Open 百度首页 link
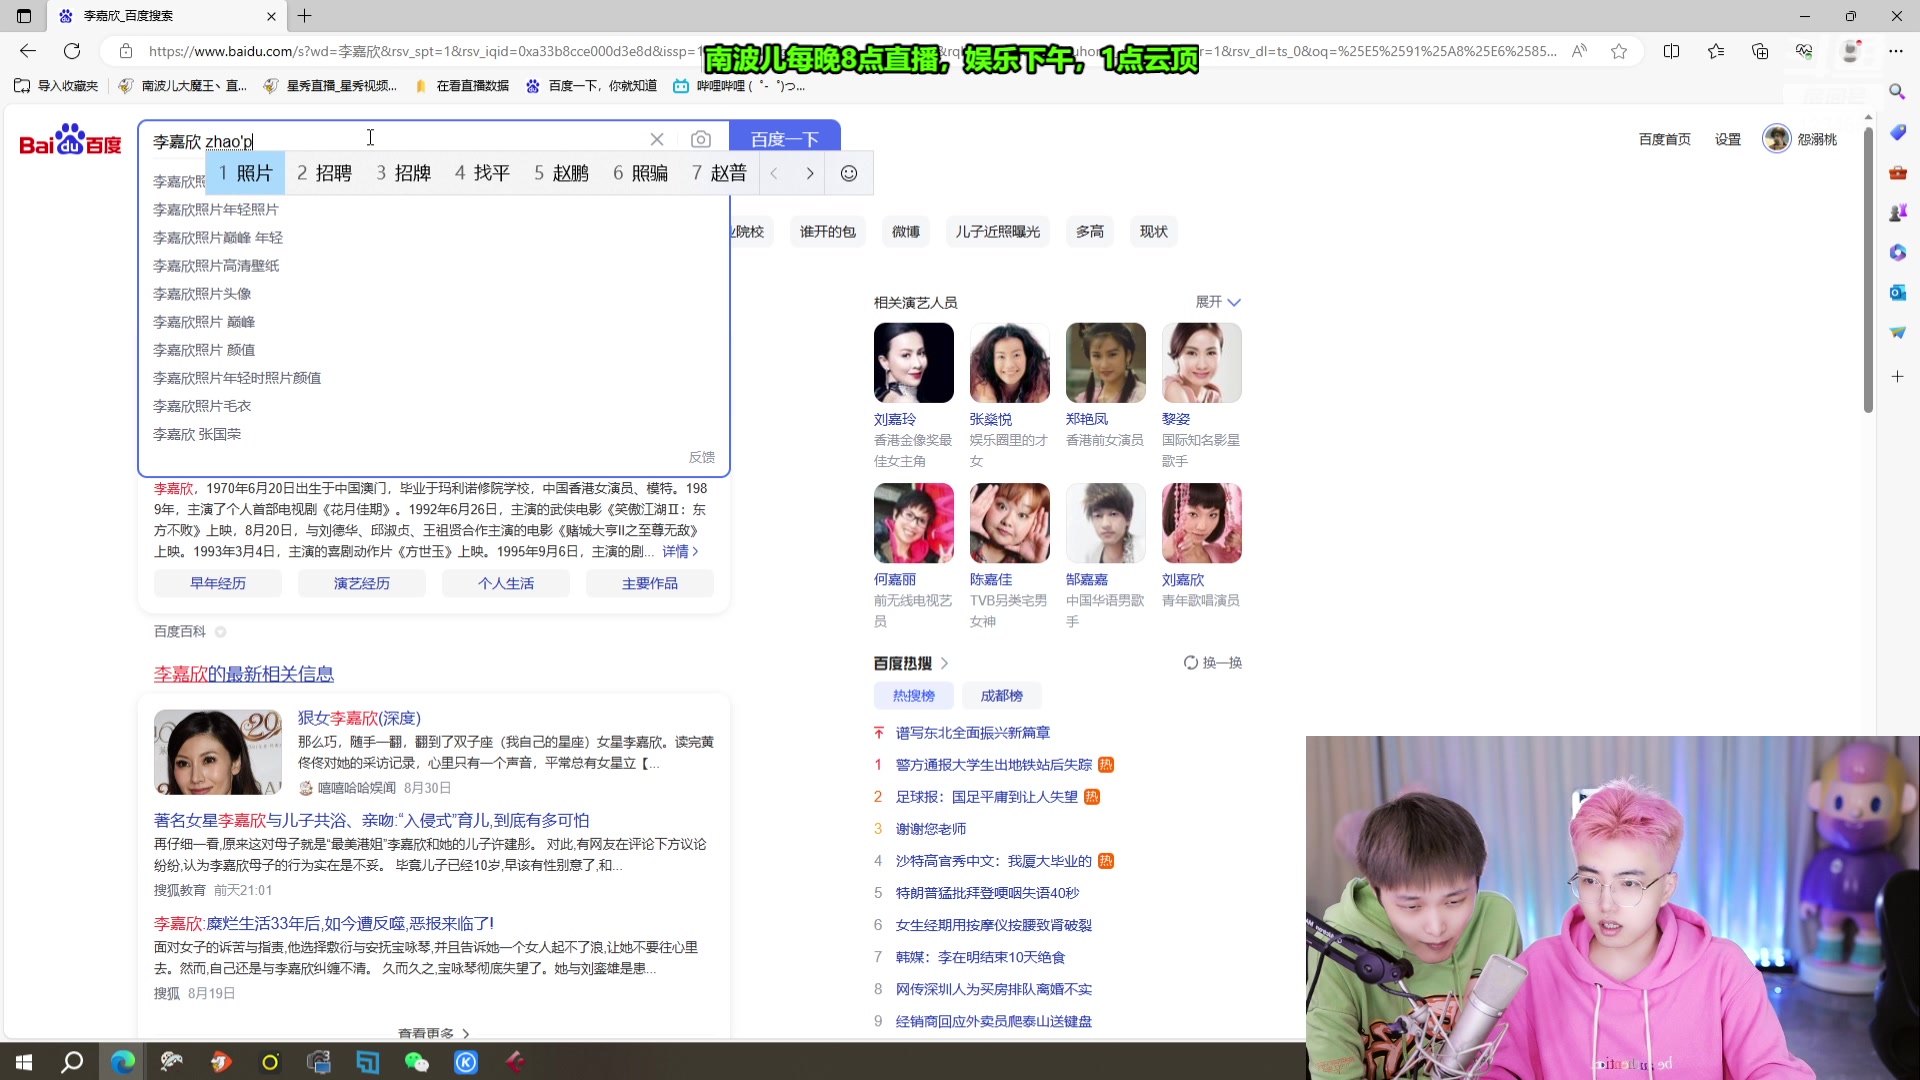Screen dimensions: 1920x1080 pos(1665,139)
